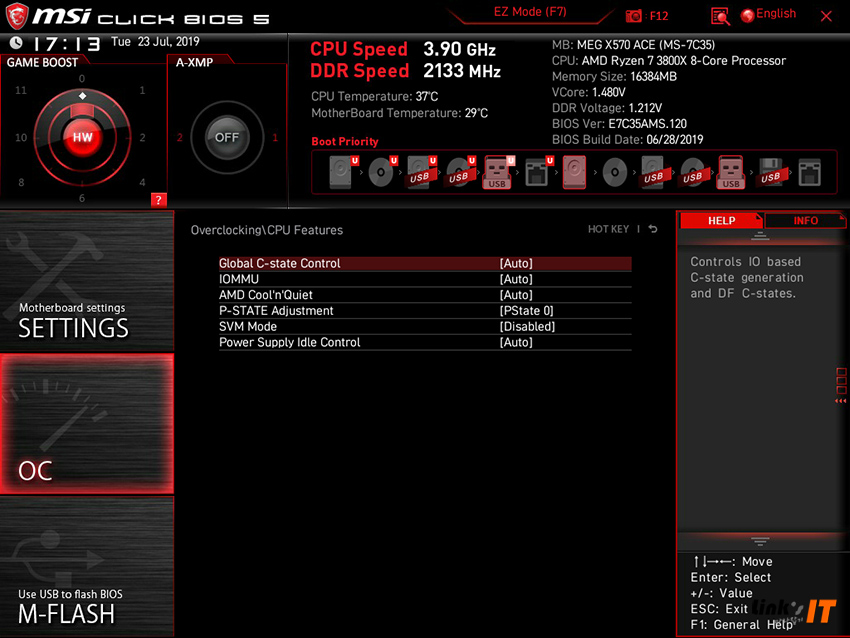This screenshot has height=638, width=850.
Task: Switch to EZ Mode (F7)
Action: (530, 12)
